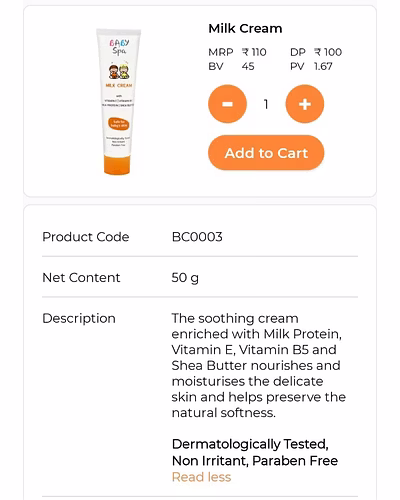Click the Milk Cream product title
The height and width of the screenshot is (500, 400).
click(x=245, y=29)
